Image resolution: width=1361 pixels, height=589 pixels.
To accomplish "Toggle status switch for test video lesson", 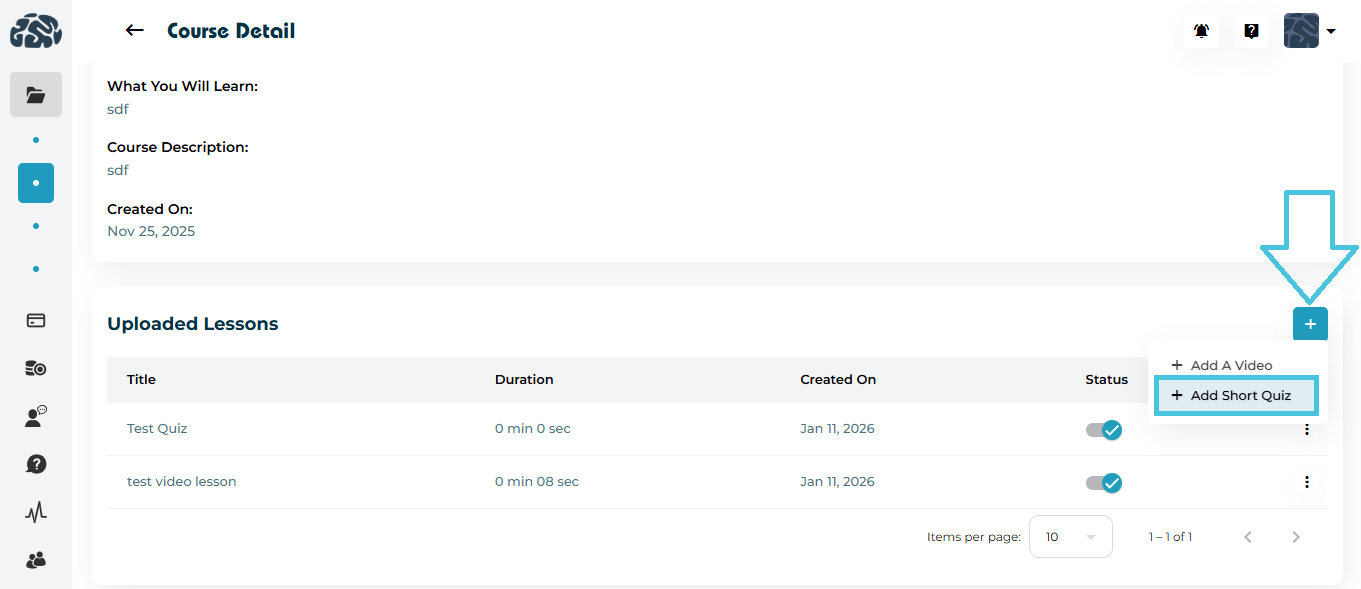I will (x=1104, y=483).
